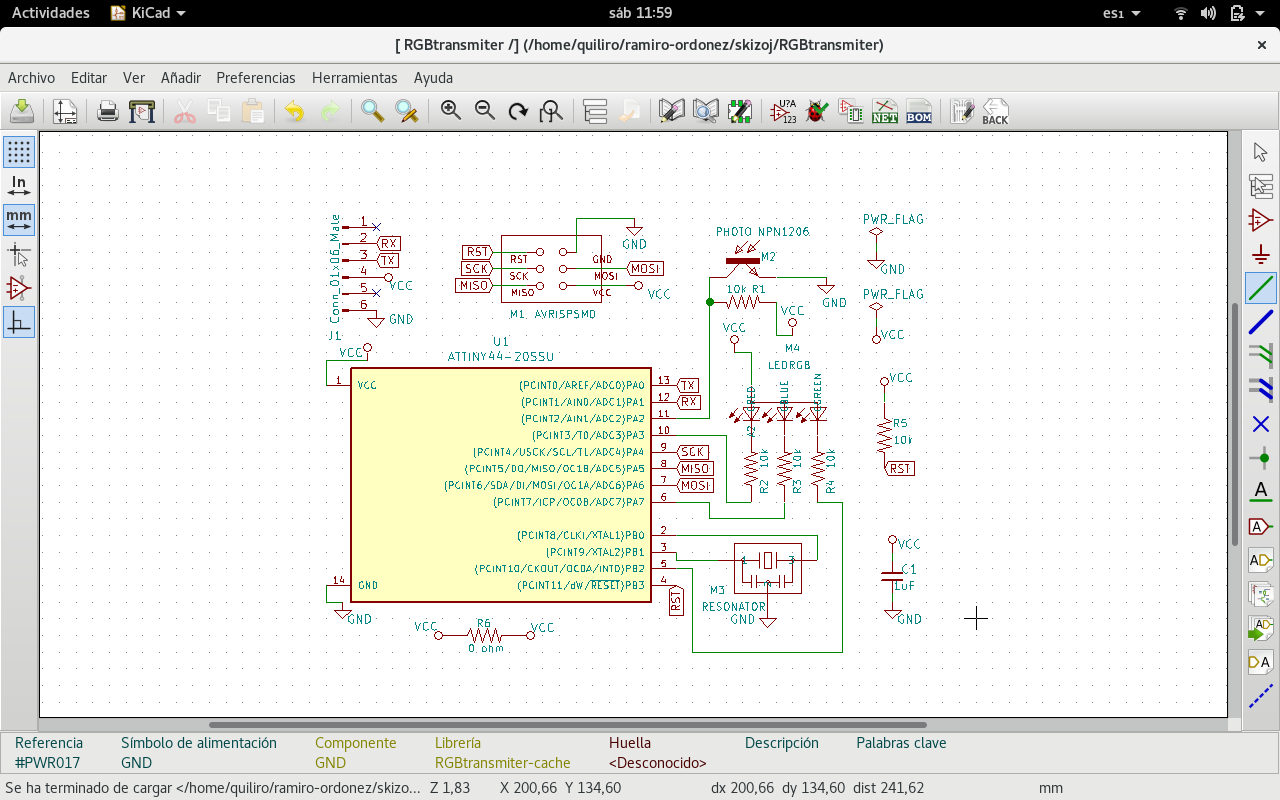Select the Place no-connect flag tool
This screenshot has width=1280, height=800.
point(1261,424)
